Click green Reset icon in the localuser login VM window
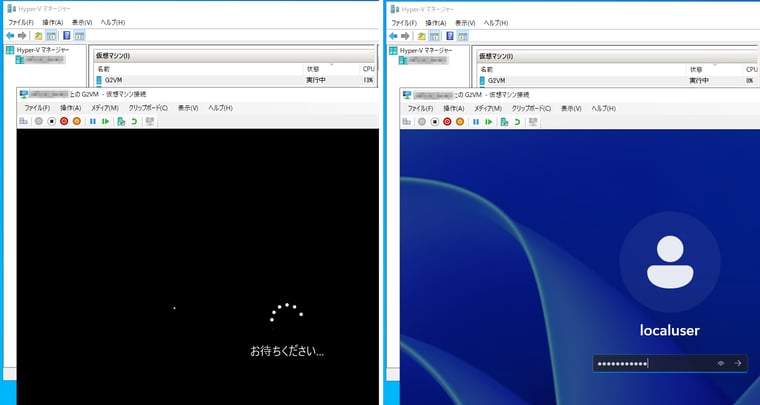760x405 pixels. tap(489, 122)
